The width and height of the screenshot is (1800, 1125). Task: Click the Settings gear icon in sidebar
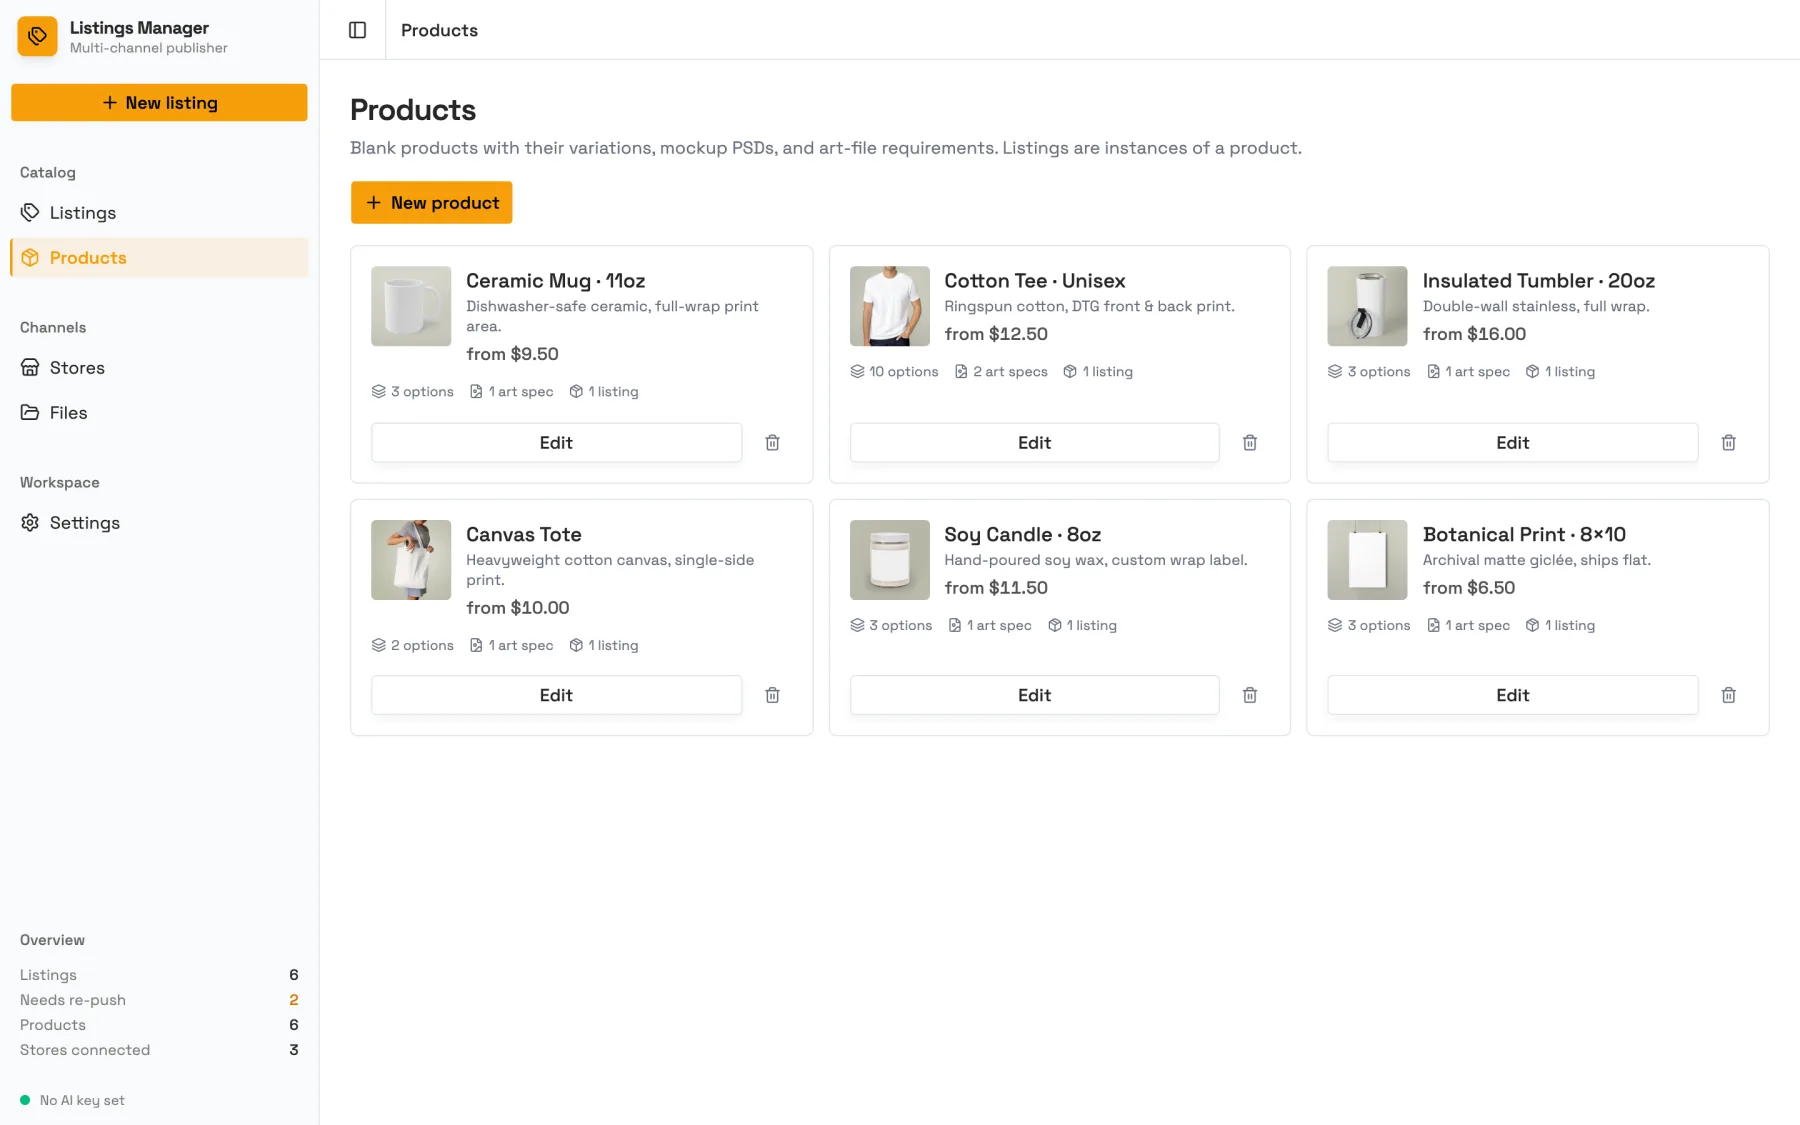[x=30, y=522]
